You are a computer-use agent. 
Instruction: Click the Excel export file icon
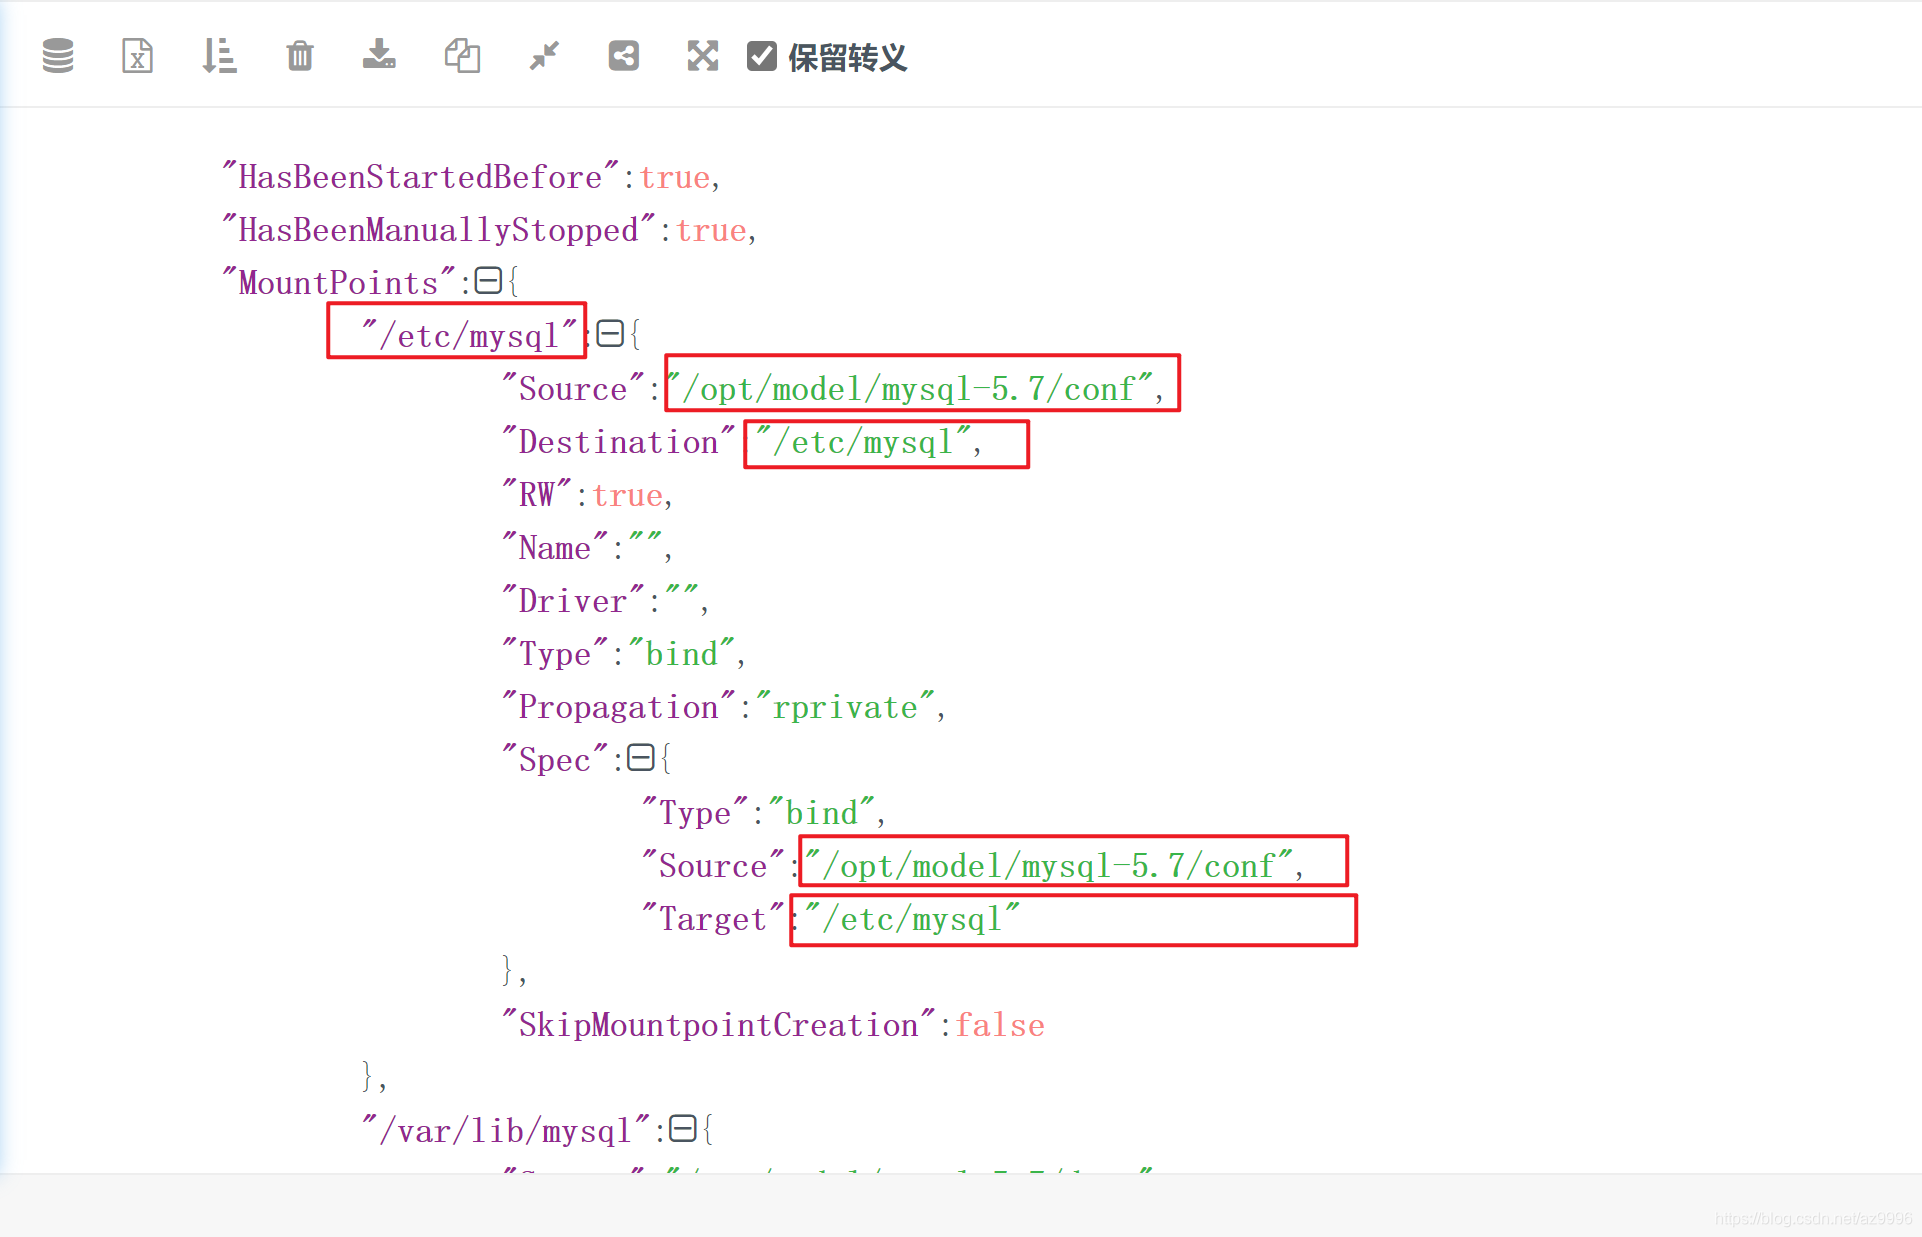[x=137, y=56]
